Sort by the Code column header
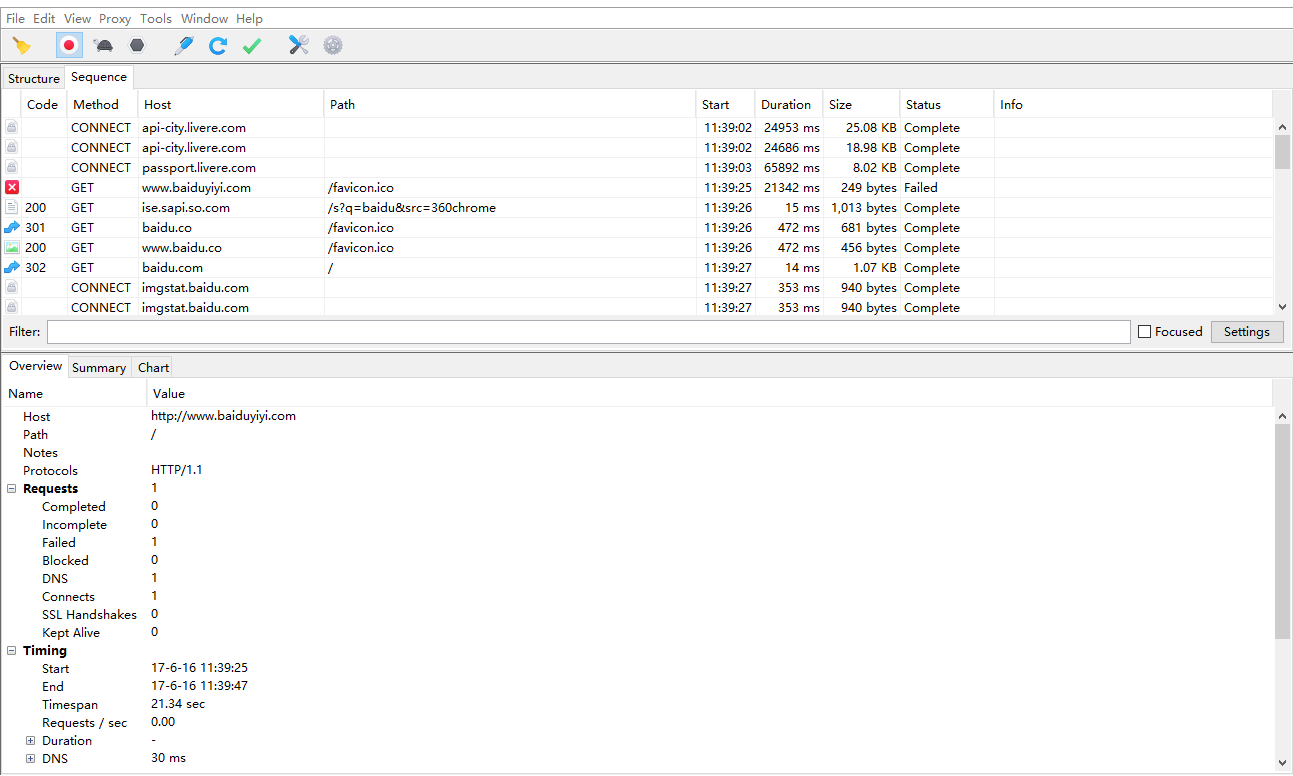The width and height of the screenshot is (1293, 776). (x=43, y=104)
